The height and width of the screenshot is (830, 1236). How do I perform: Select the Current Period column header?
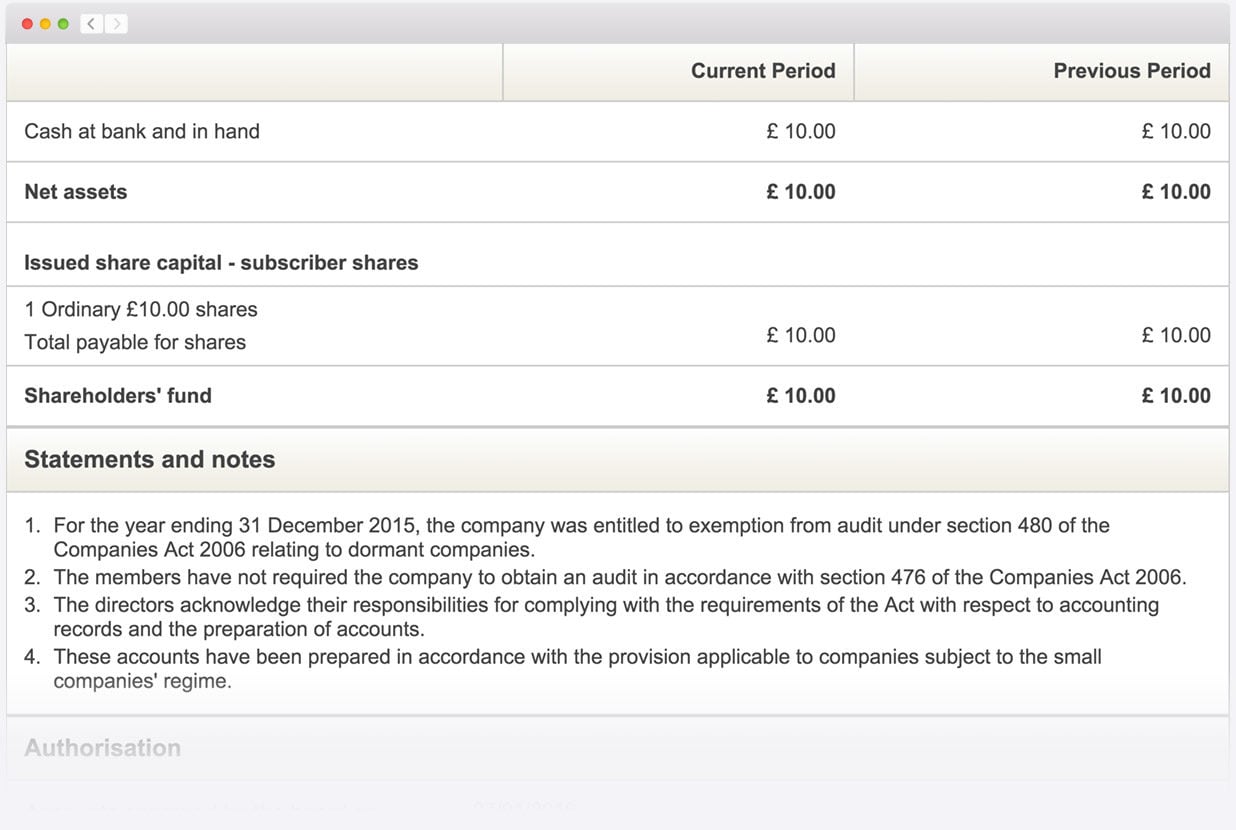(x=763, y=71)
